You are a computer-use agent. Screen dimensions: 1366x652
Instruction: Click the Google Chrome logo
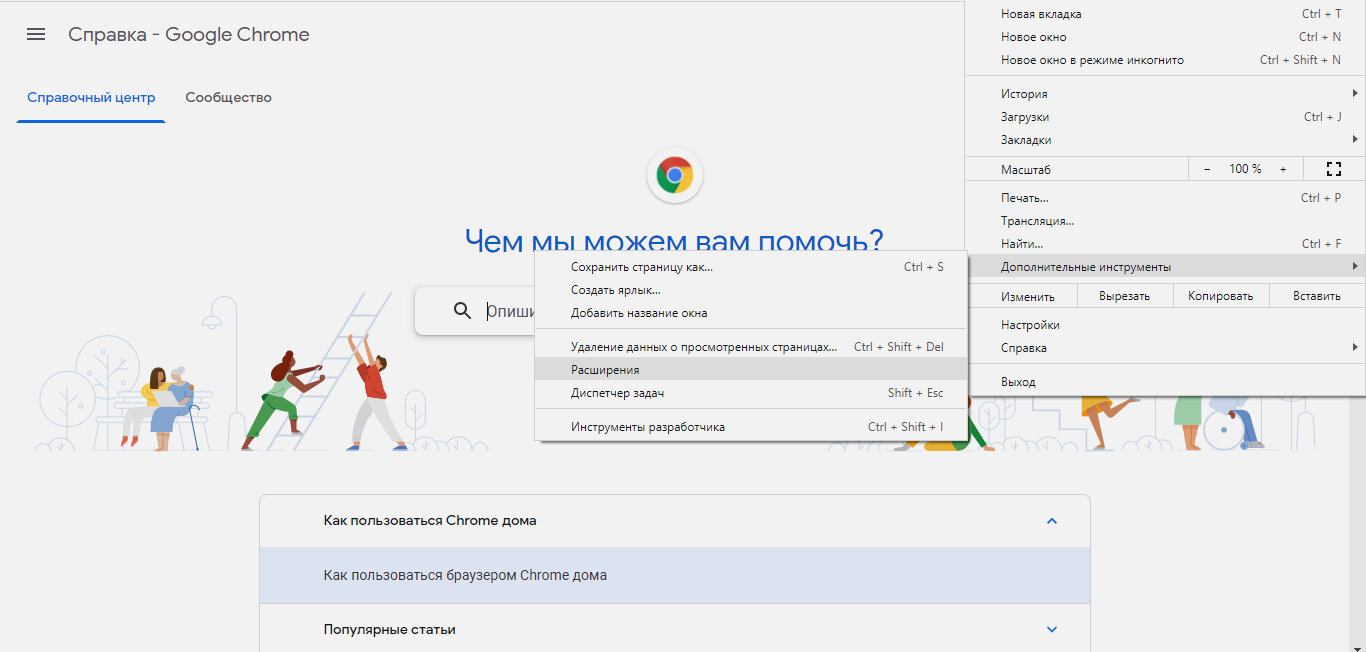click(x=675, y=176)
